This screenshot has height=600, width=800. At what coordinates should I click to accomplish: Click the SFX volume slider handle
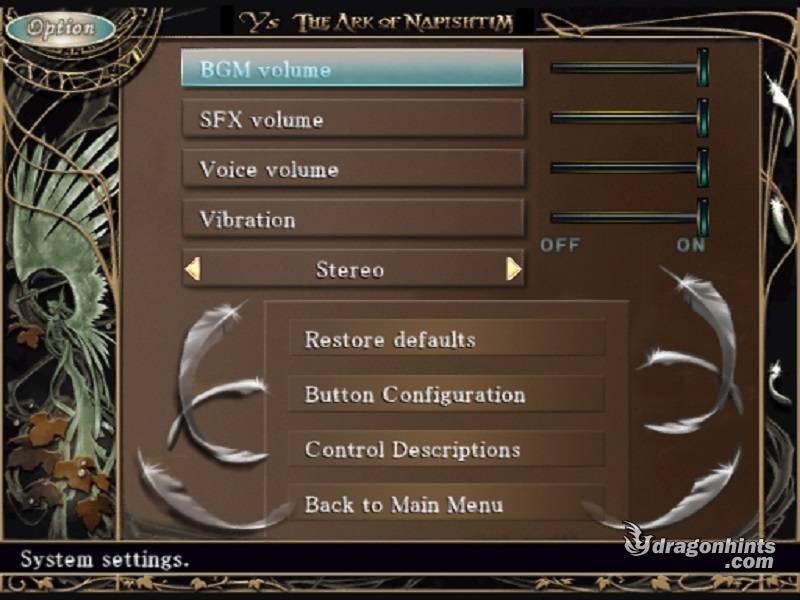click(x=703, y=117)
